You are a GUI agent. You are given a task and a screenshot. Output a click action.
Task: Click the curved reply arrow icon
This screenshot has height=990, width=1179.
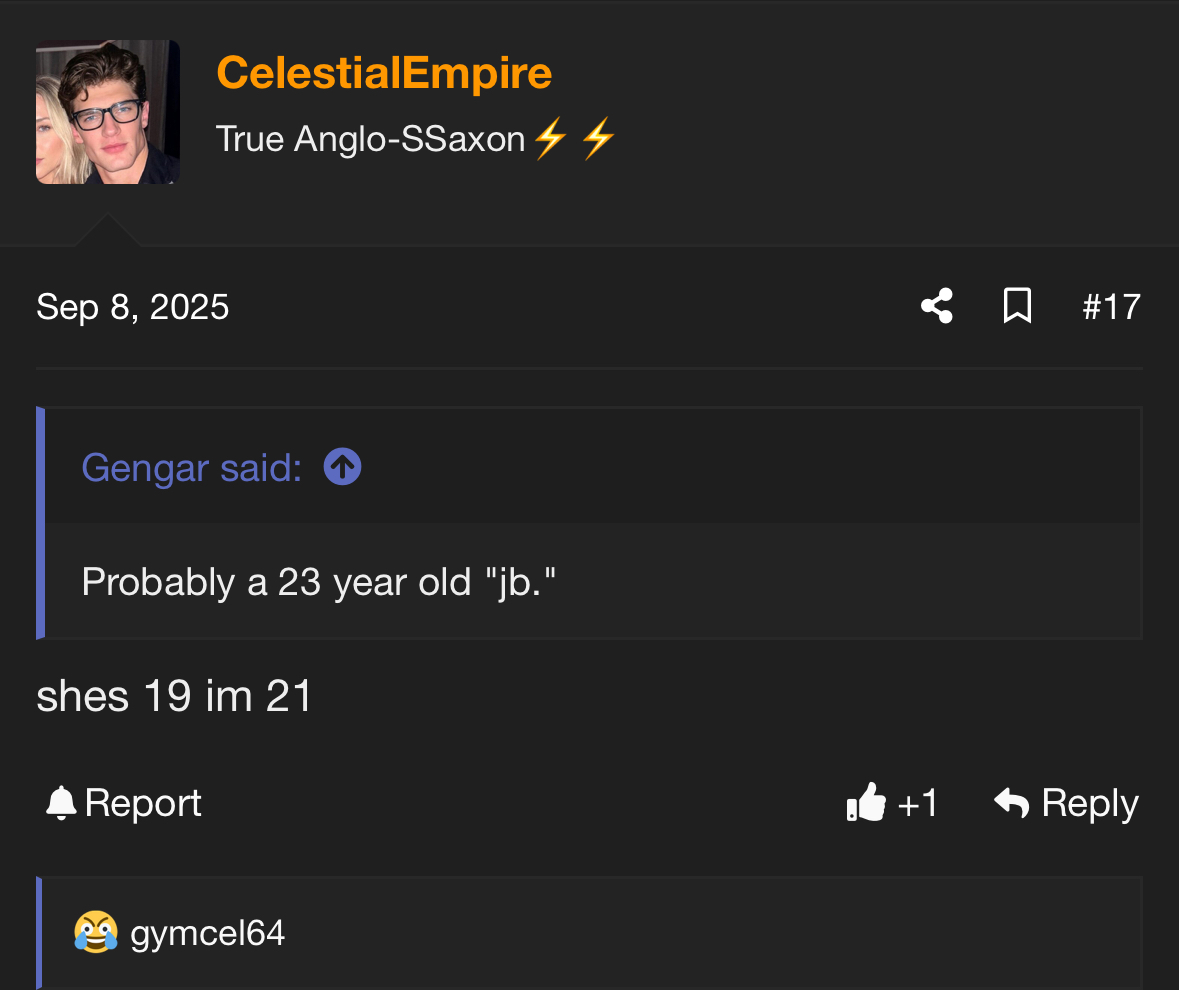coord(1012,803)
